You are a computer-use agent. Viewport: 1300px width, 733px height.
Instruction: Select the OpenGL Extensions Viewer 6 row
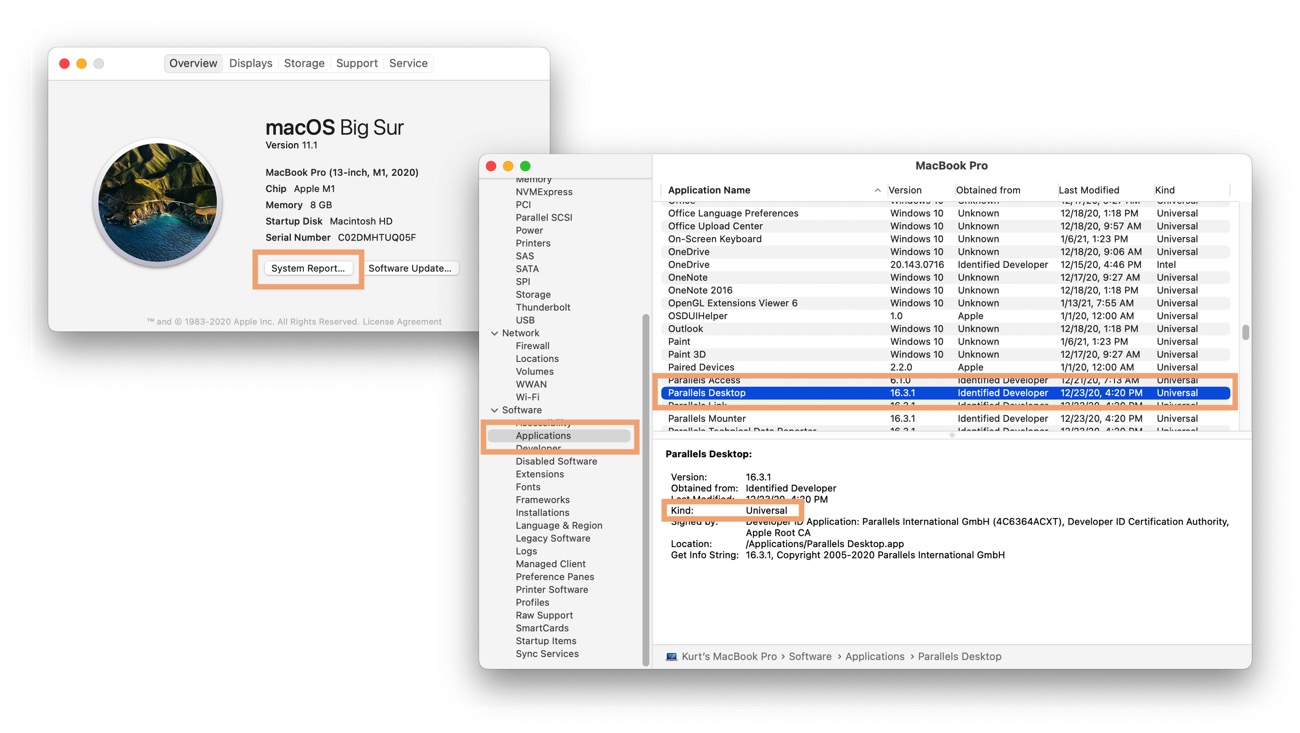coord(945,303)
